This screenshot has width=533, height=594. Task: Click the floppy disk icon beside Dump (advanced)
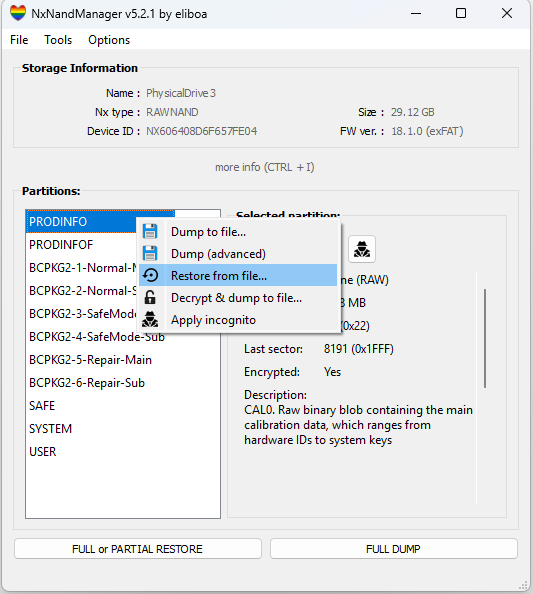pyautogui.click(x=150, y=253)
